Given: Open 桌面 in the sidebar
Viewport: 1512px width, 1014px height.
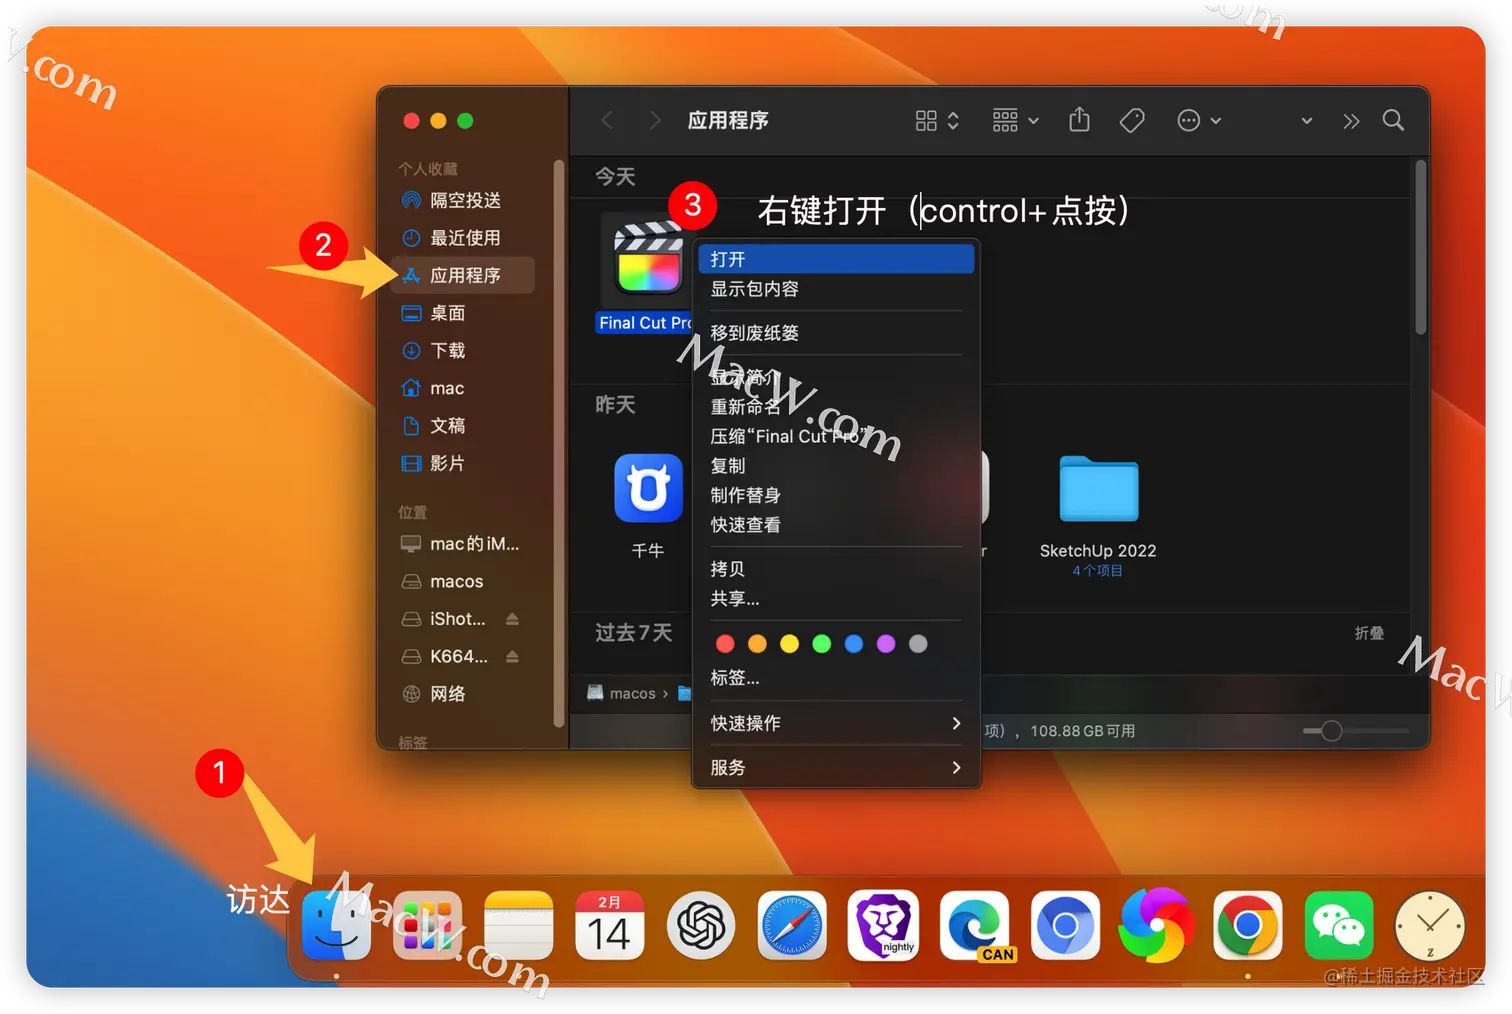Looking at the screenshot, I should [x=463, y=313].
